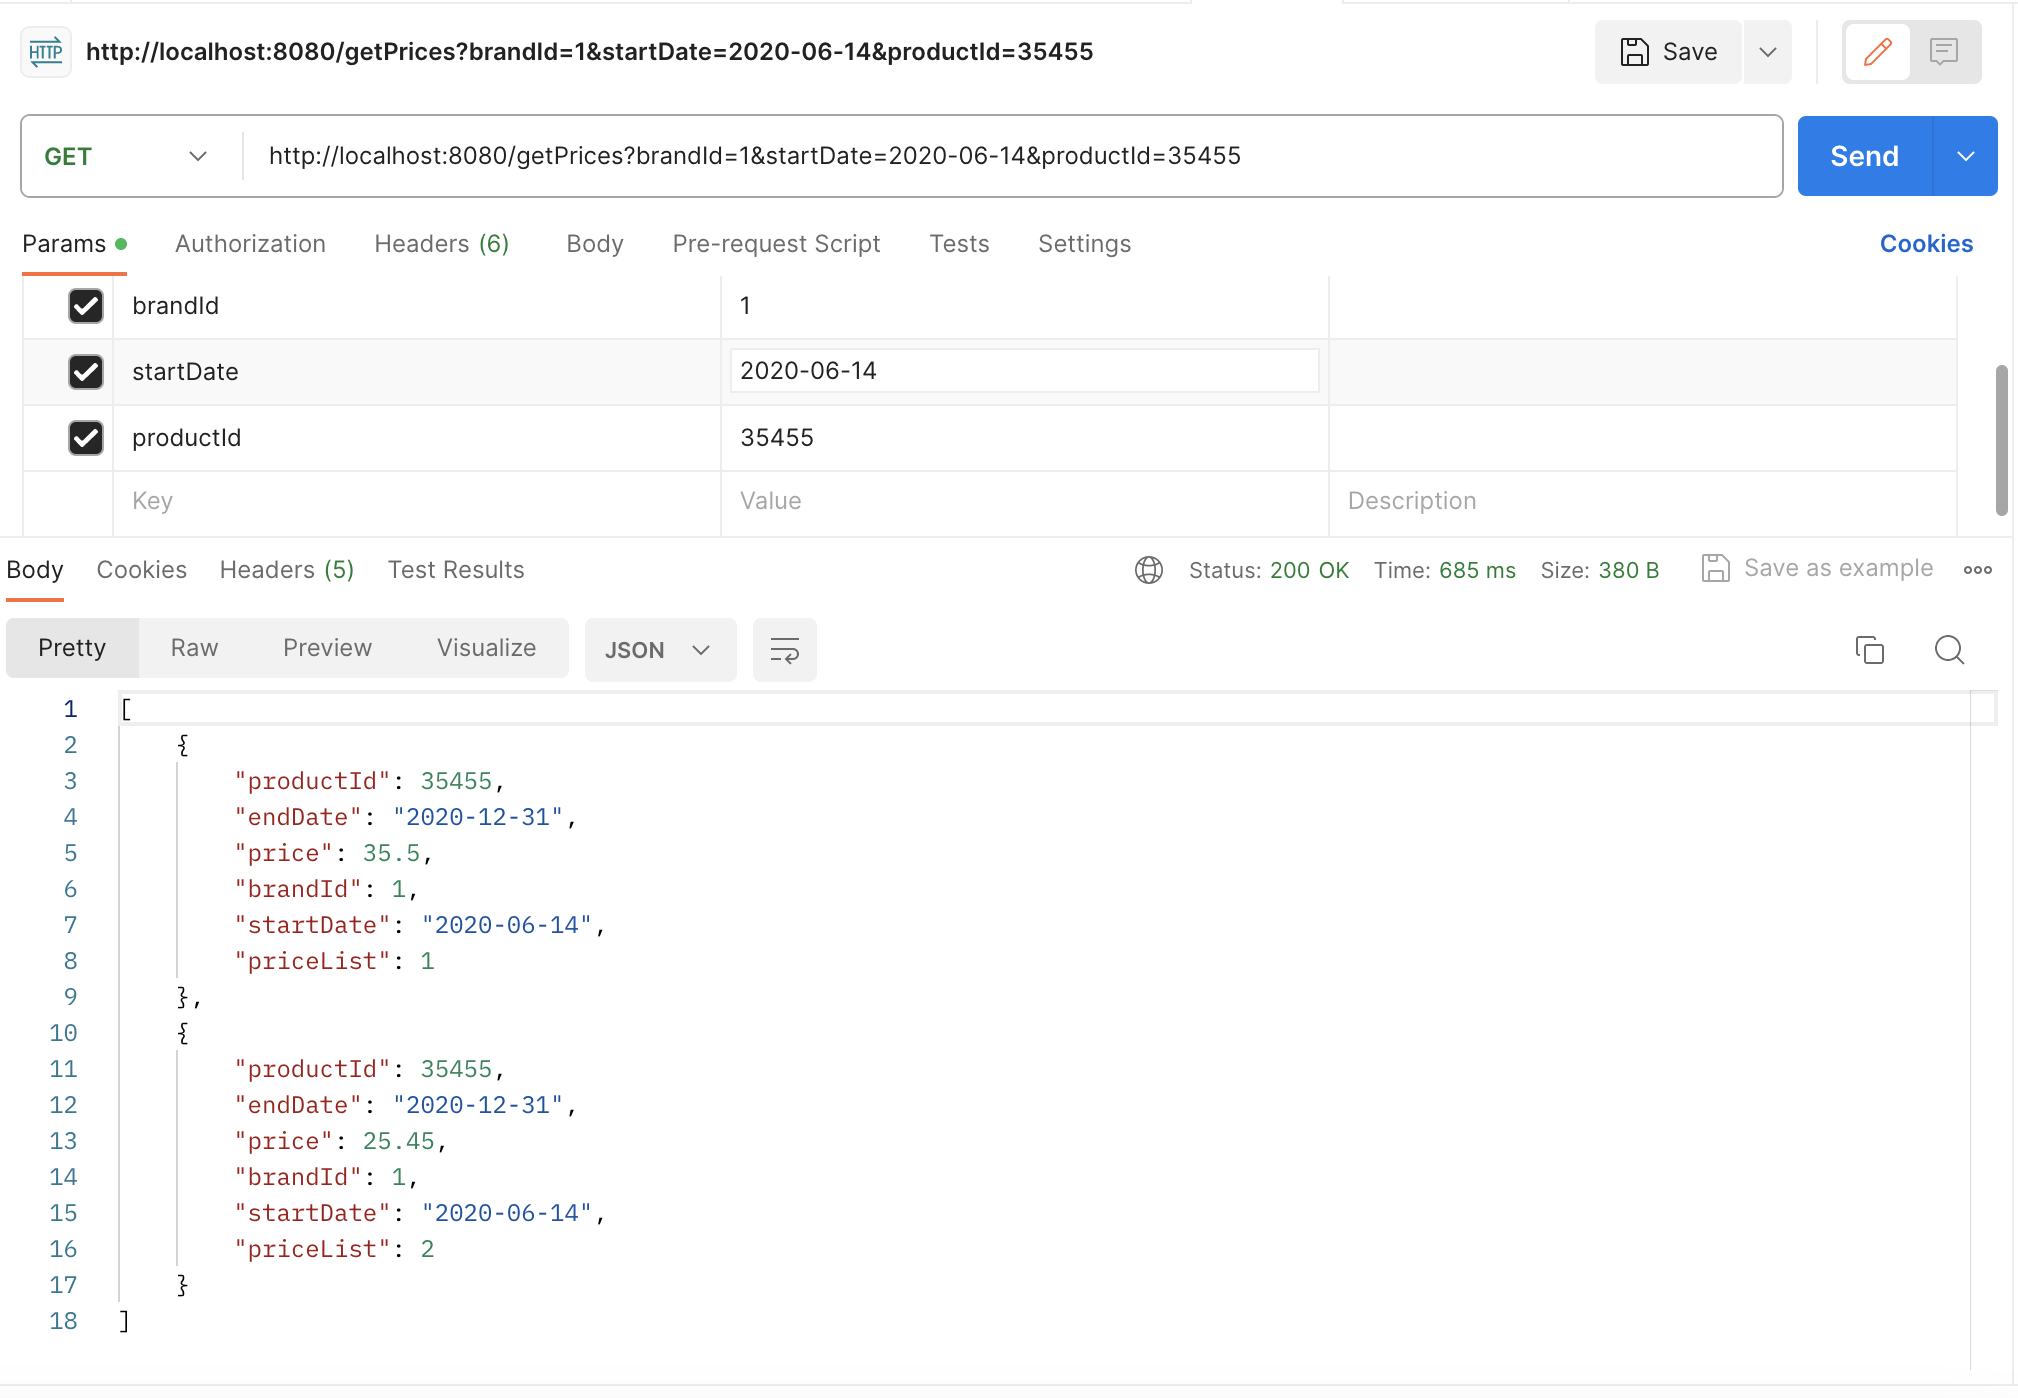
Task: Copy response body with copy icon
Action: tap(1869, 650)
